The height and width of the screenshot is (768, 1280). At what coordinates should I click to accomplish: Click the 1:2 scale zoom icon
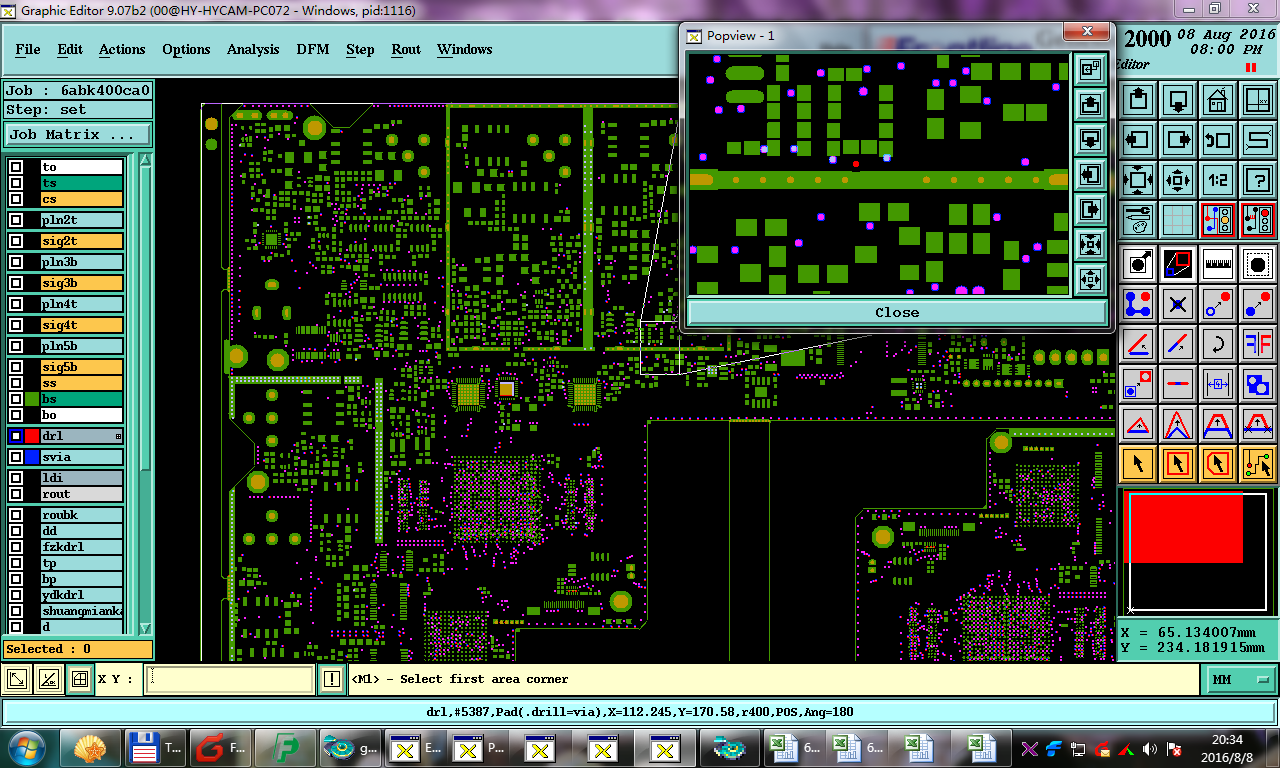[x=1217, y=181]
